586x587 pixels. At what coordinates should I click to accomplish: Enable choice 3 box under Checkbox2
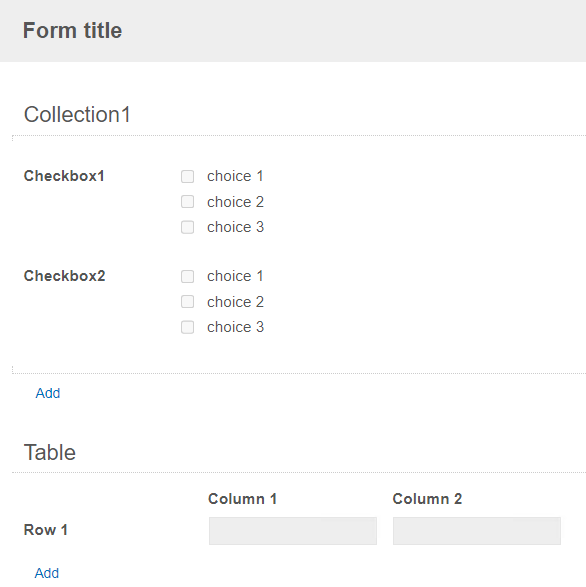(187, 327)
